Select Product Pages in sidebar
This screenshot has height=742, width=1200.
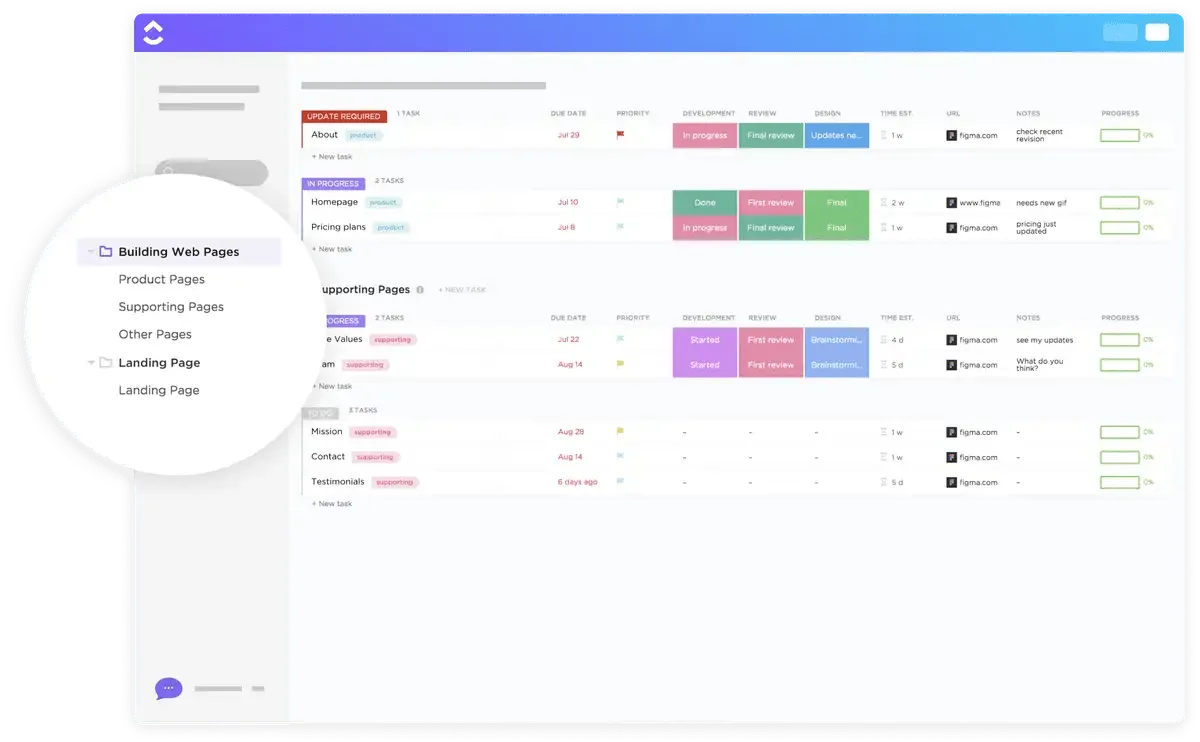pyautogui.click(x=162, y=279)
